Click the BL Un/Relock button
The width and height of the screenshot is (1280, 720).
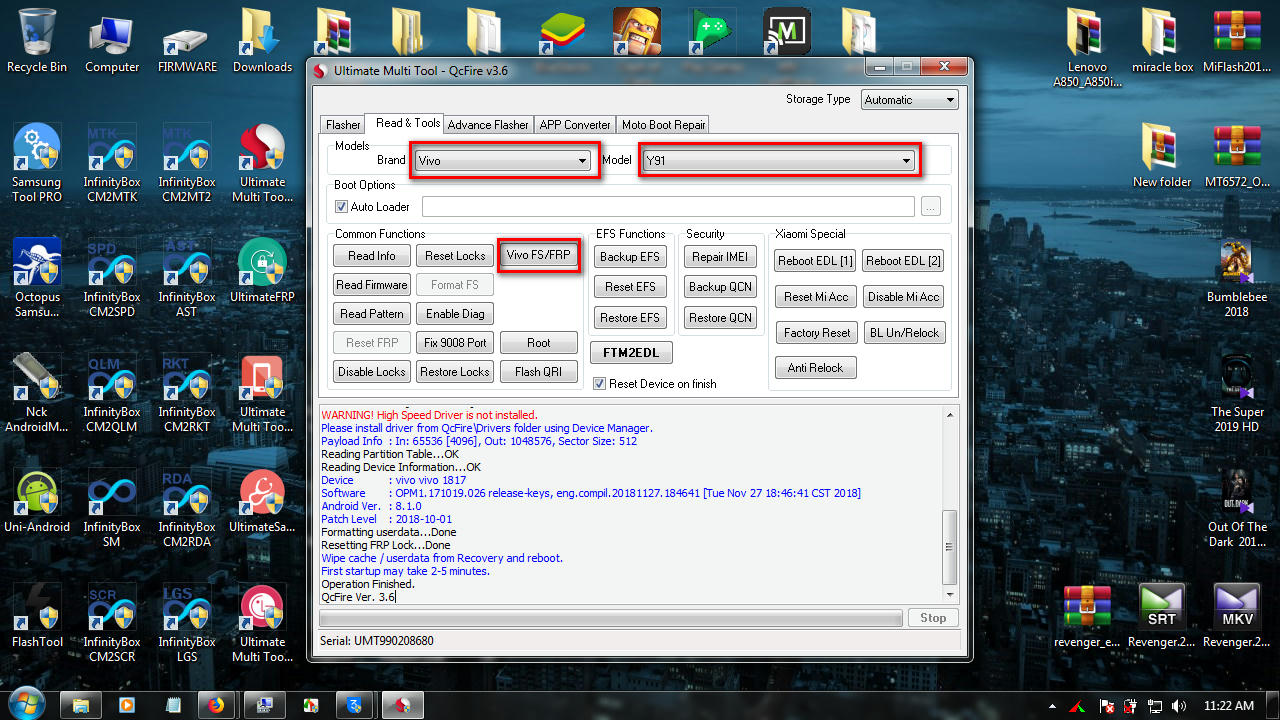[x=904, y=333]
